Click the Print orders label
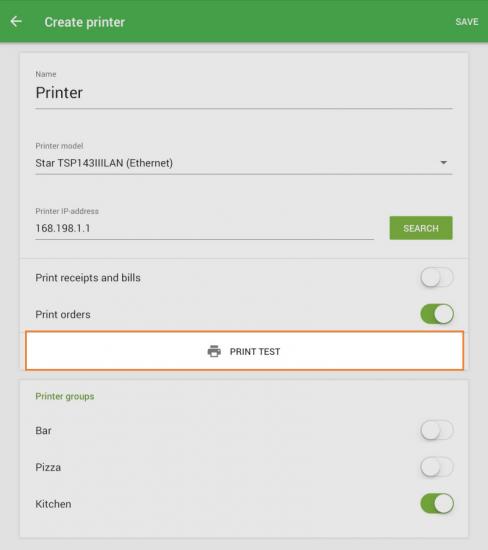The height and width of the screenshot is (550, 488). tap(63, 314)
